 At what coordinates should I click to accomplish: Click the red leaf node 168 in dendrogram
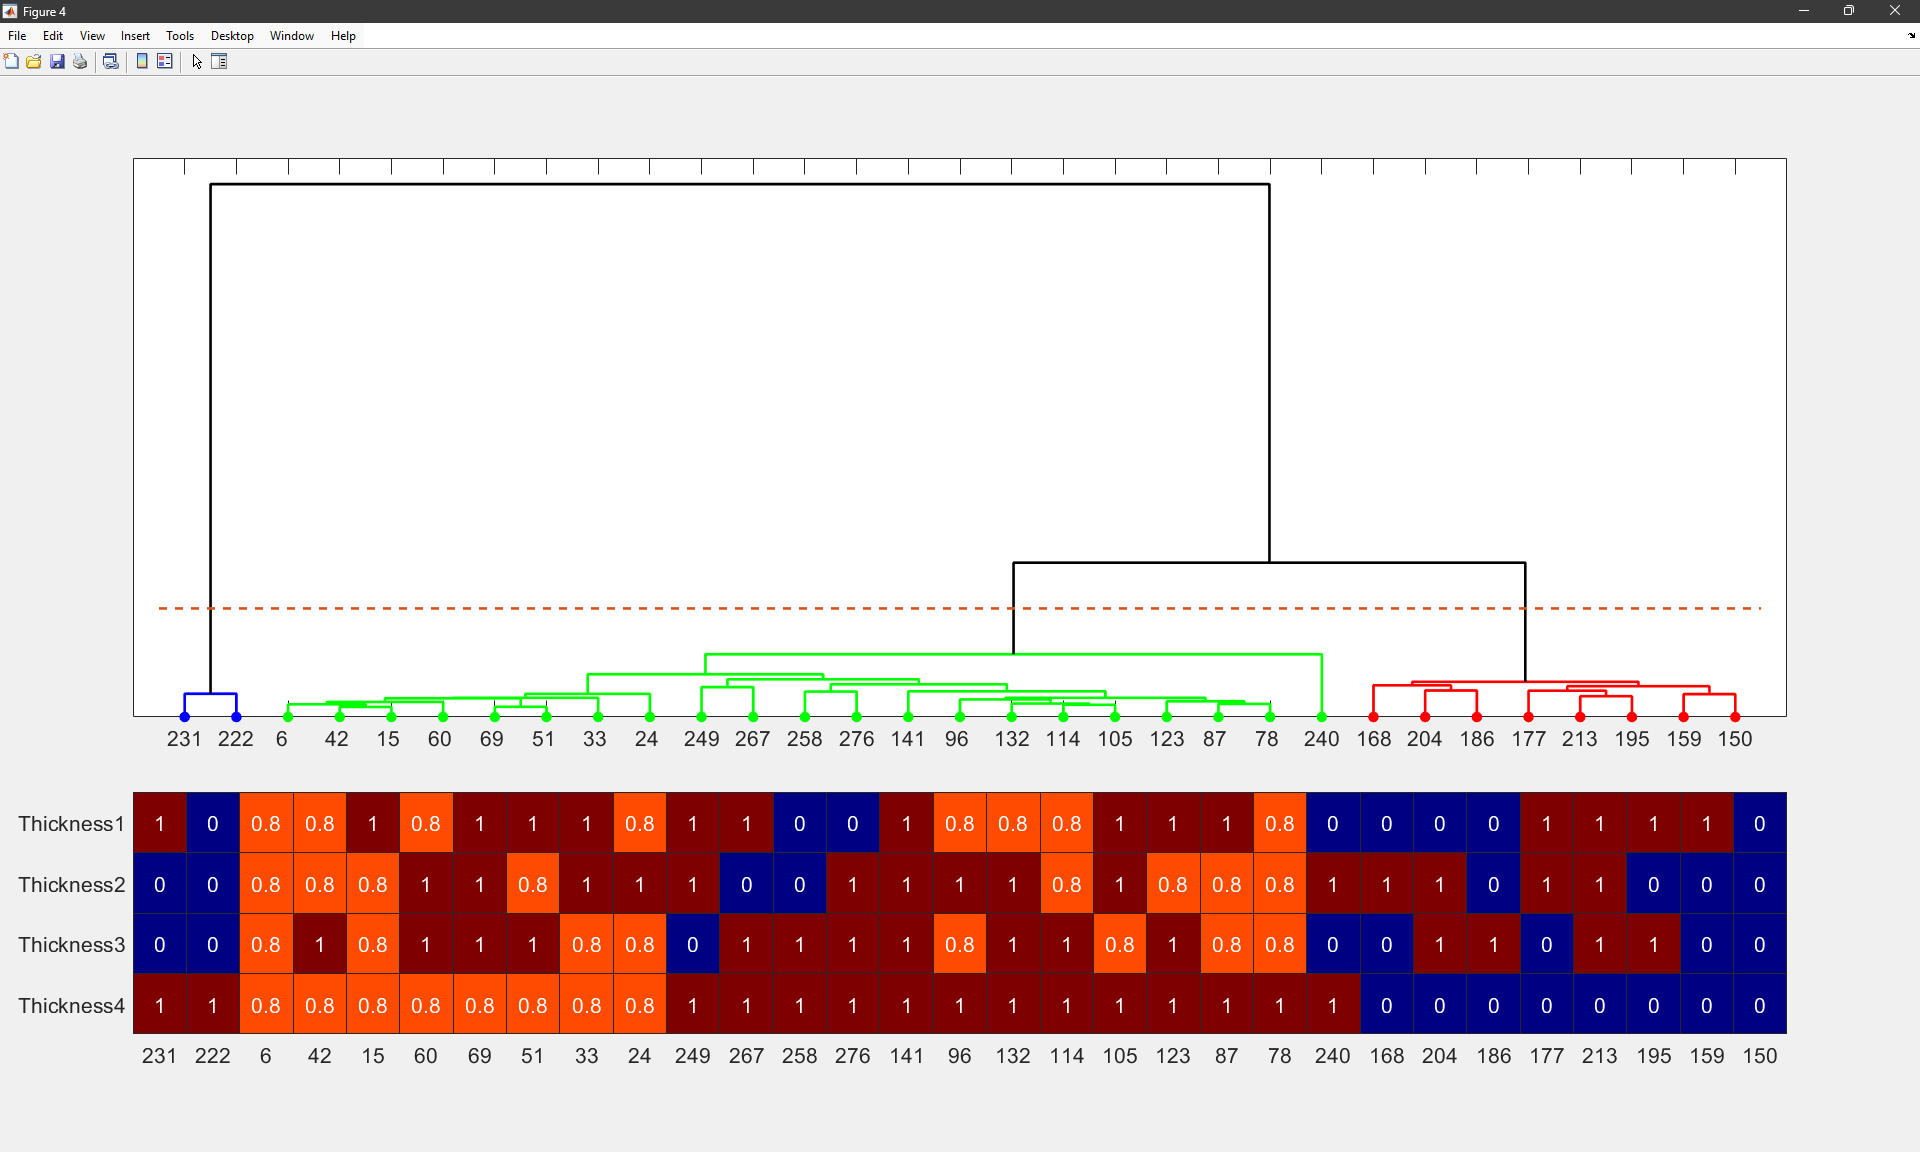(1374, 717)
